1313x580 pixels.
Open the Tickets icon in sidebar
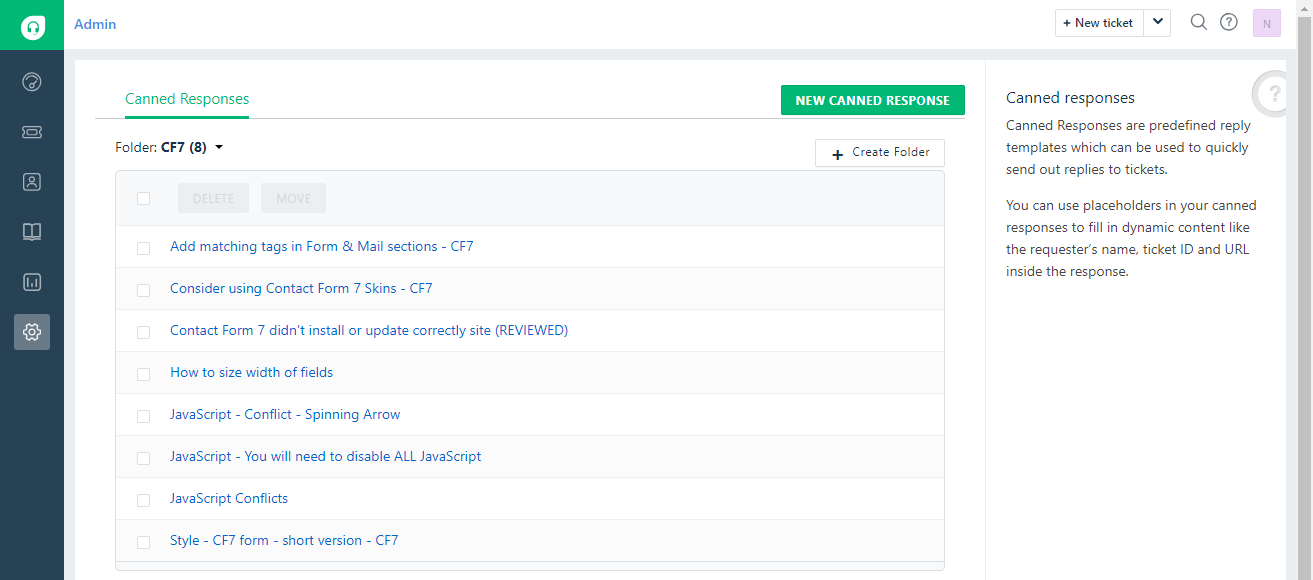pos(32,132)
